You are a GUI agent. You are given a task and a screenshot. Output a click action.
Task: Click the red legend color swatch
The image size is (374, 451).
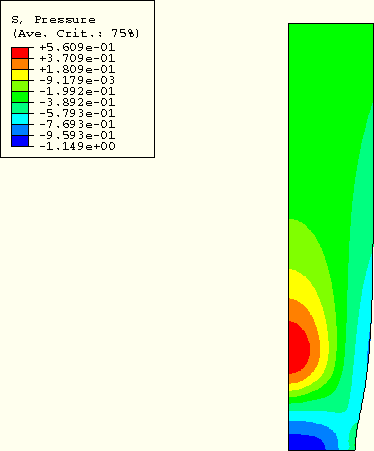point(20,53)
